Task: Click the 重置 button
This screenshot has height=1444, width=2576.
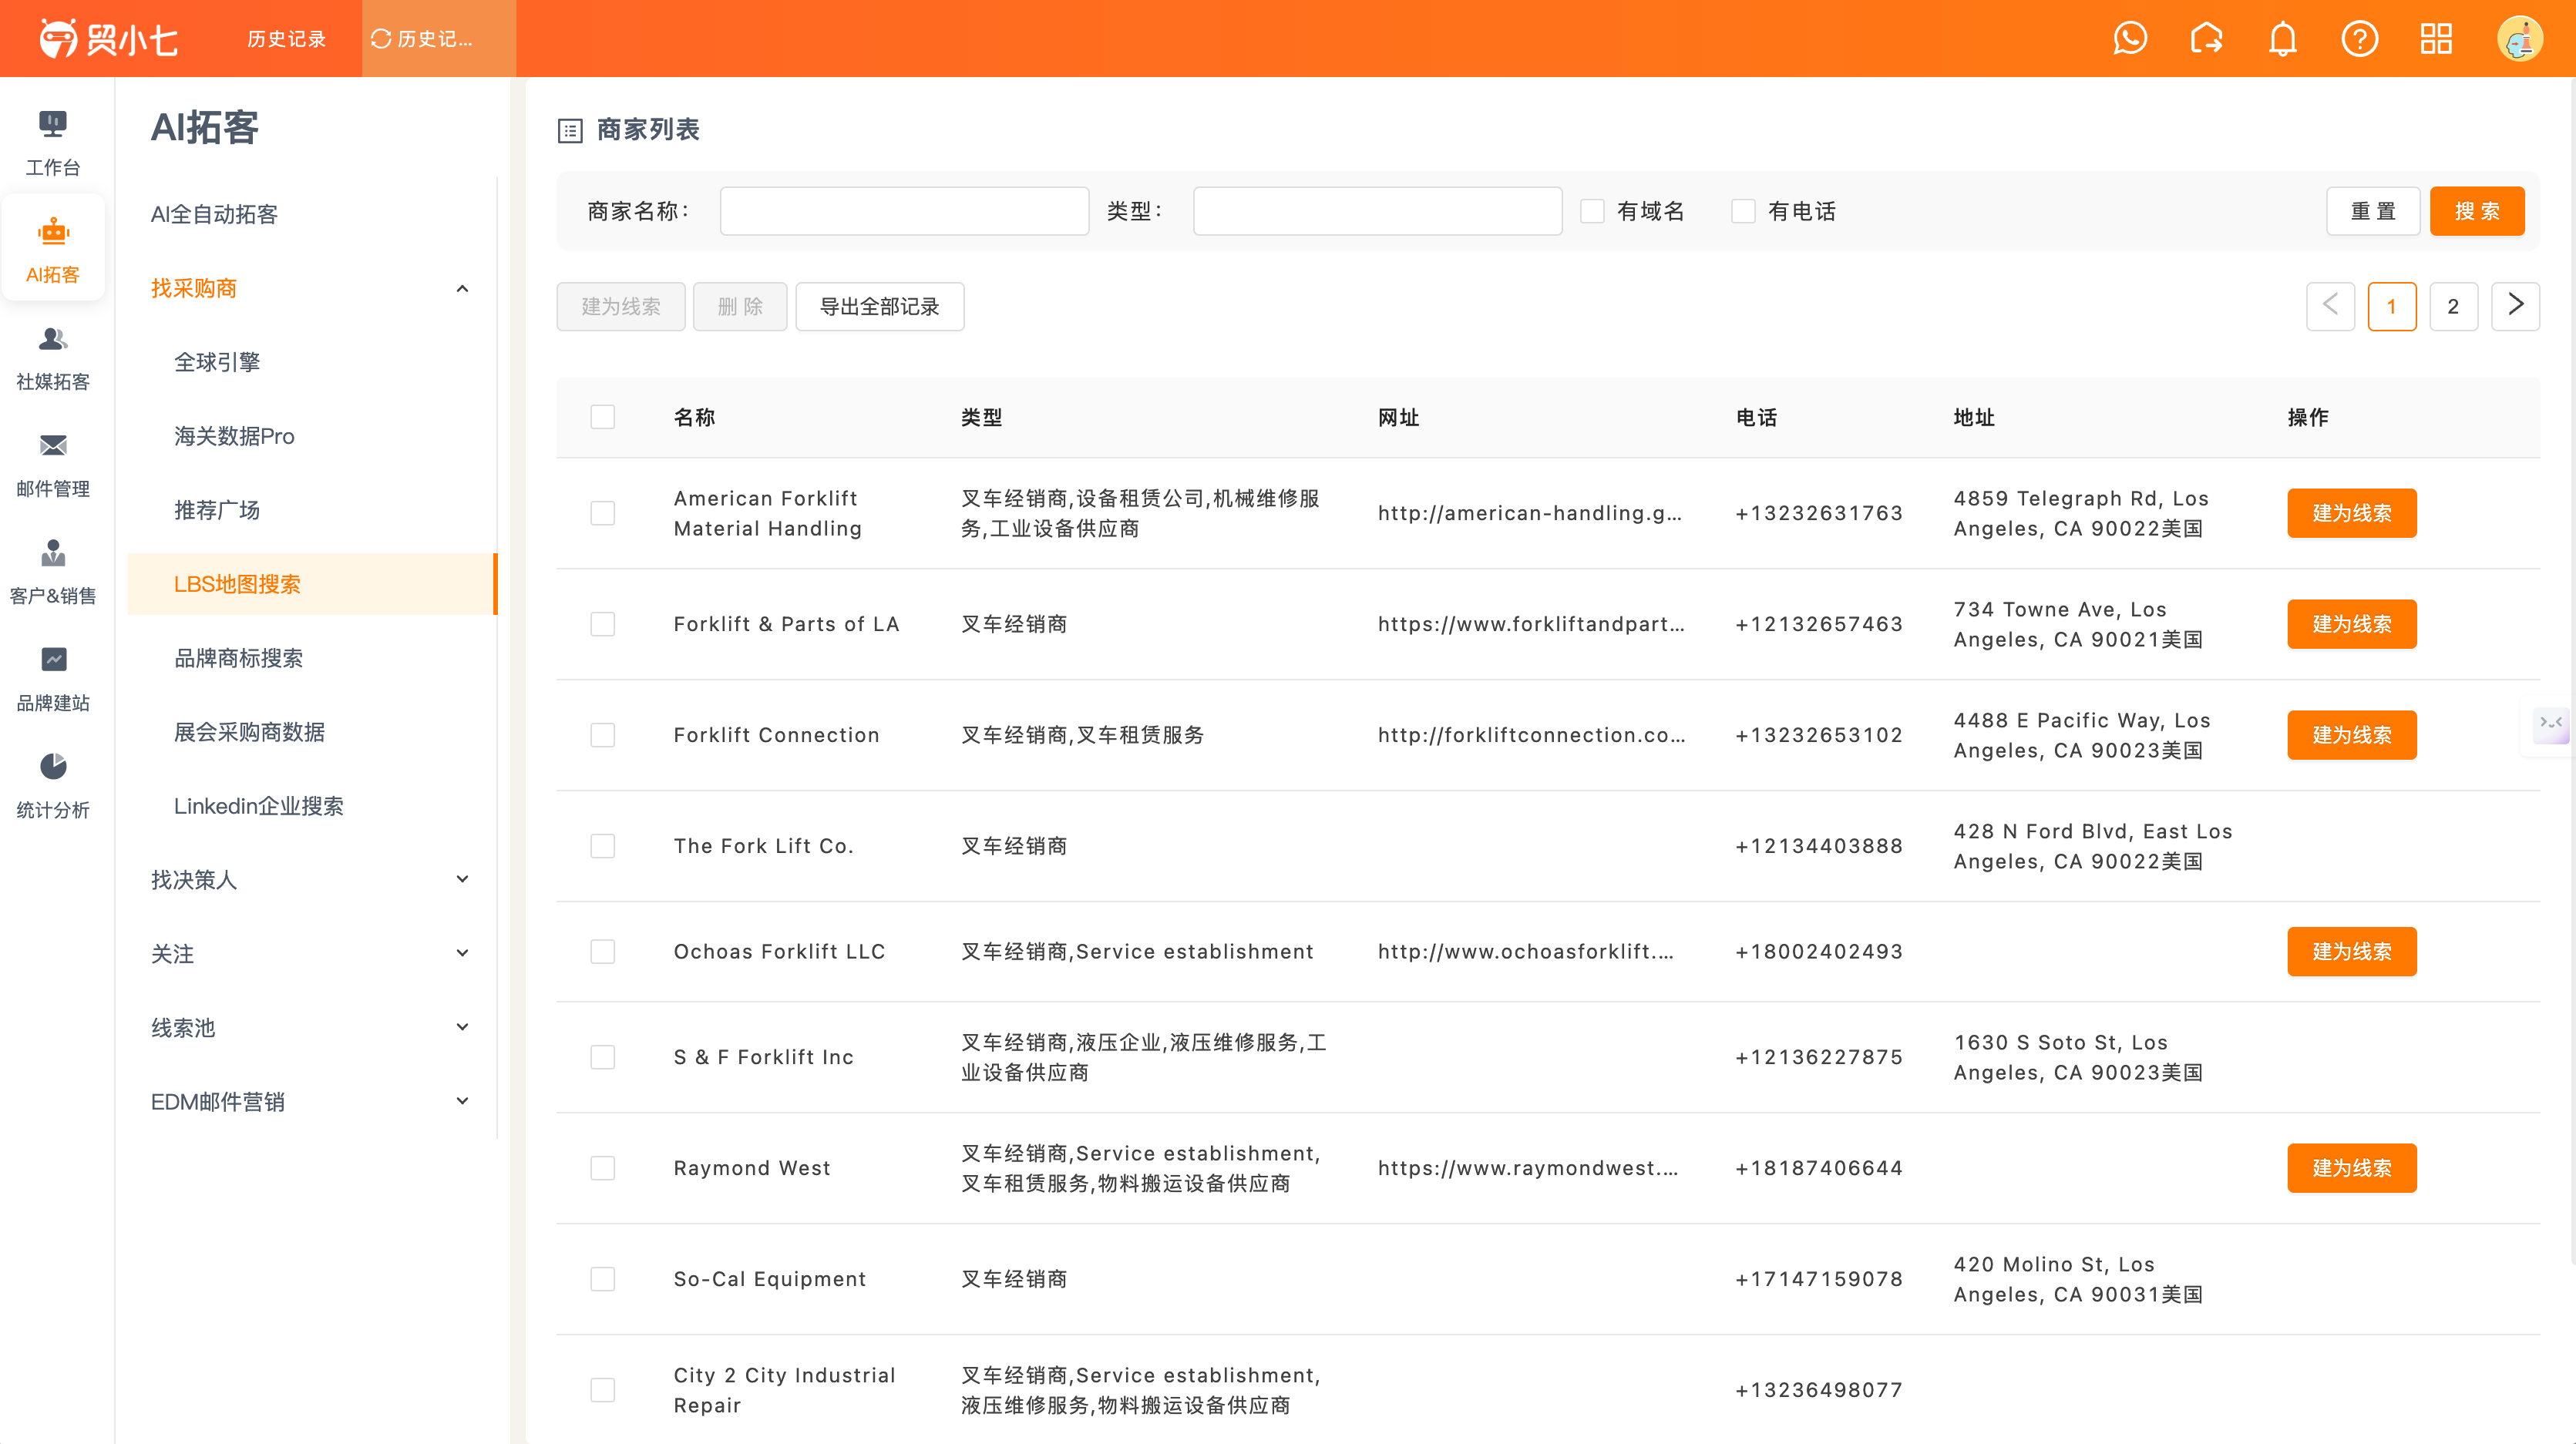Action: [2372, 211]
